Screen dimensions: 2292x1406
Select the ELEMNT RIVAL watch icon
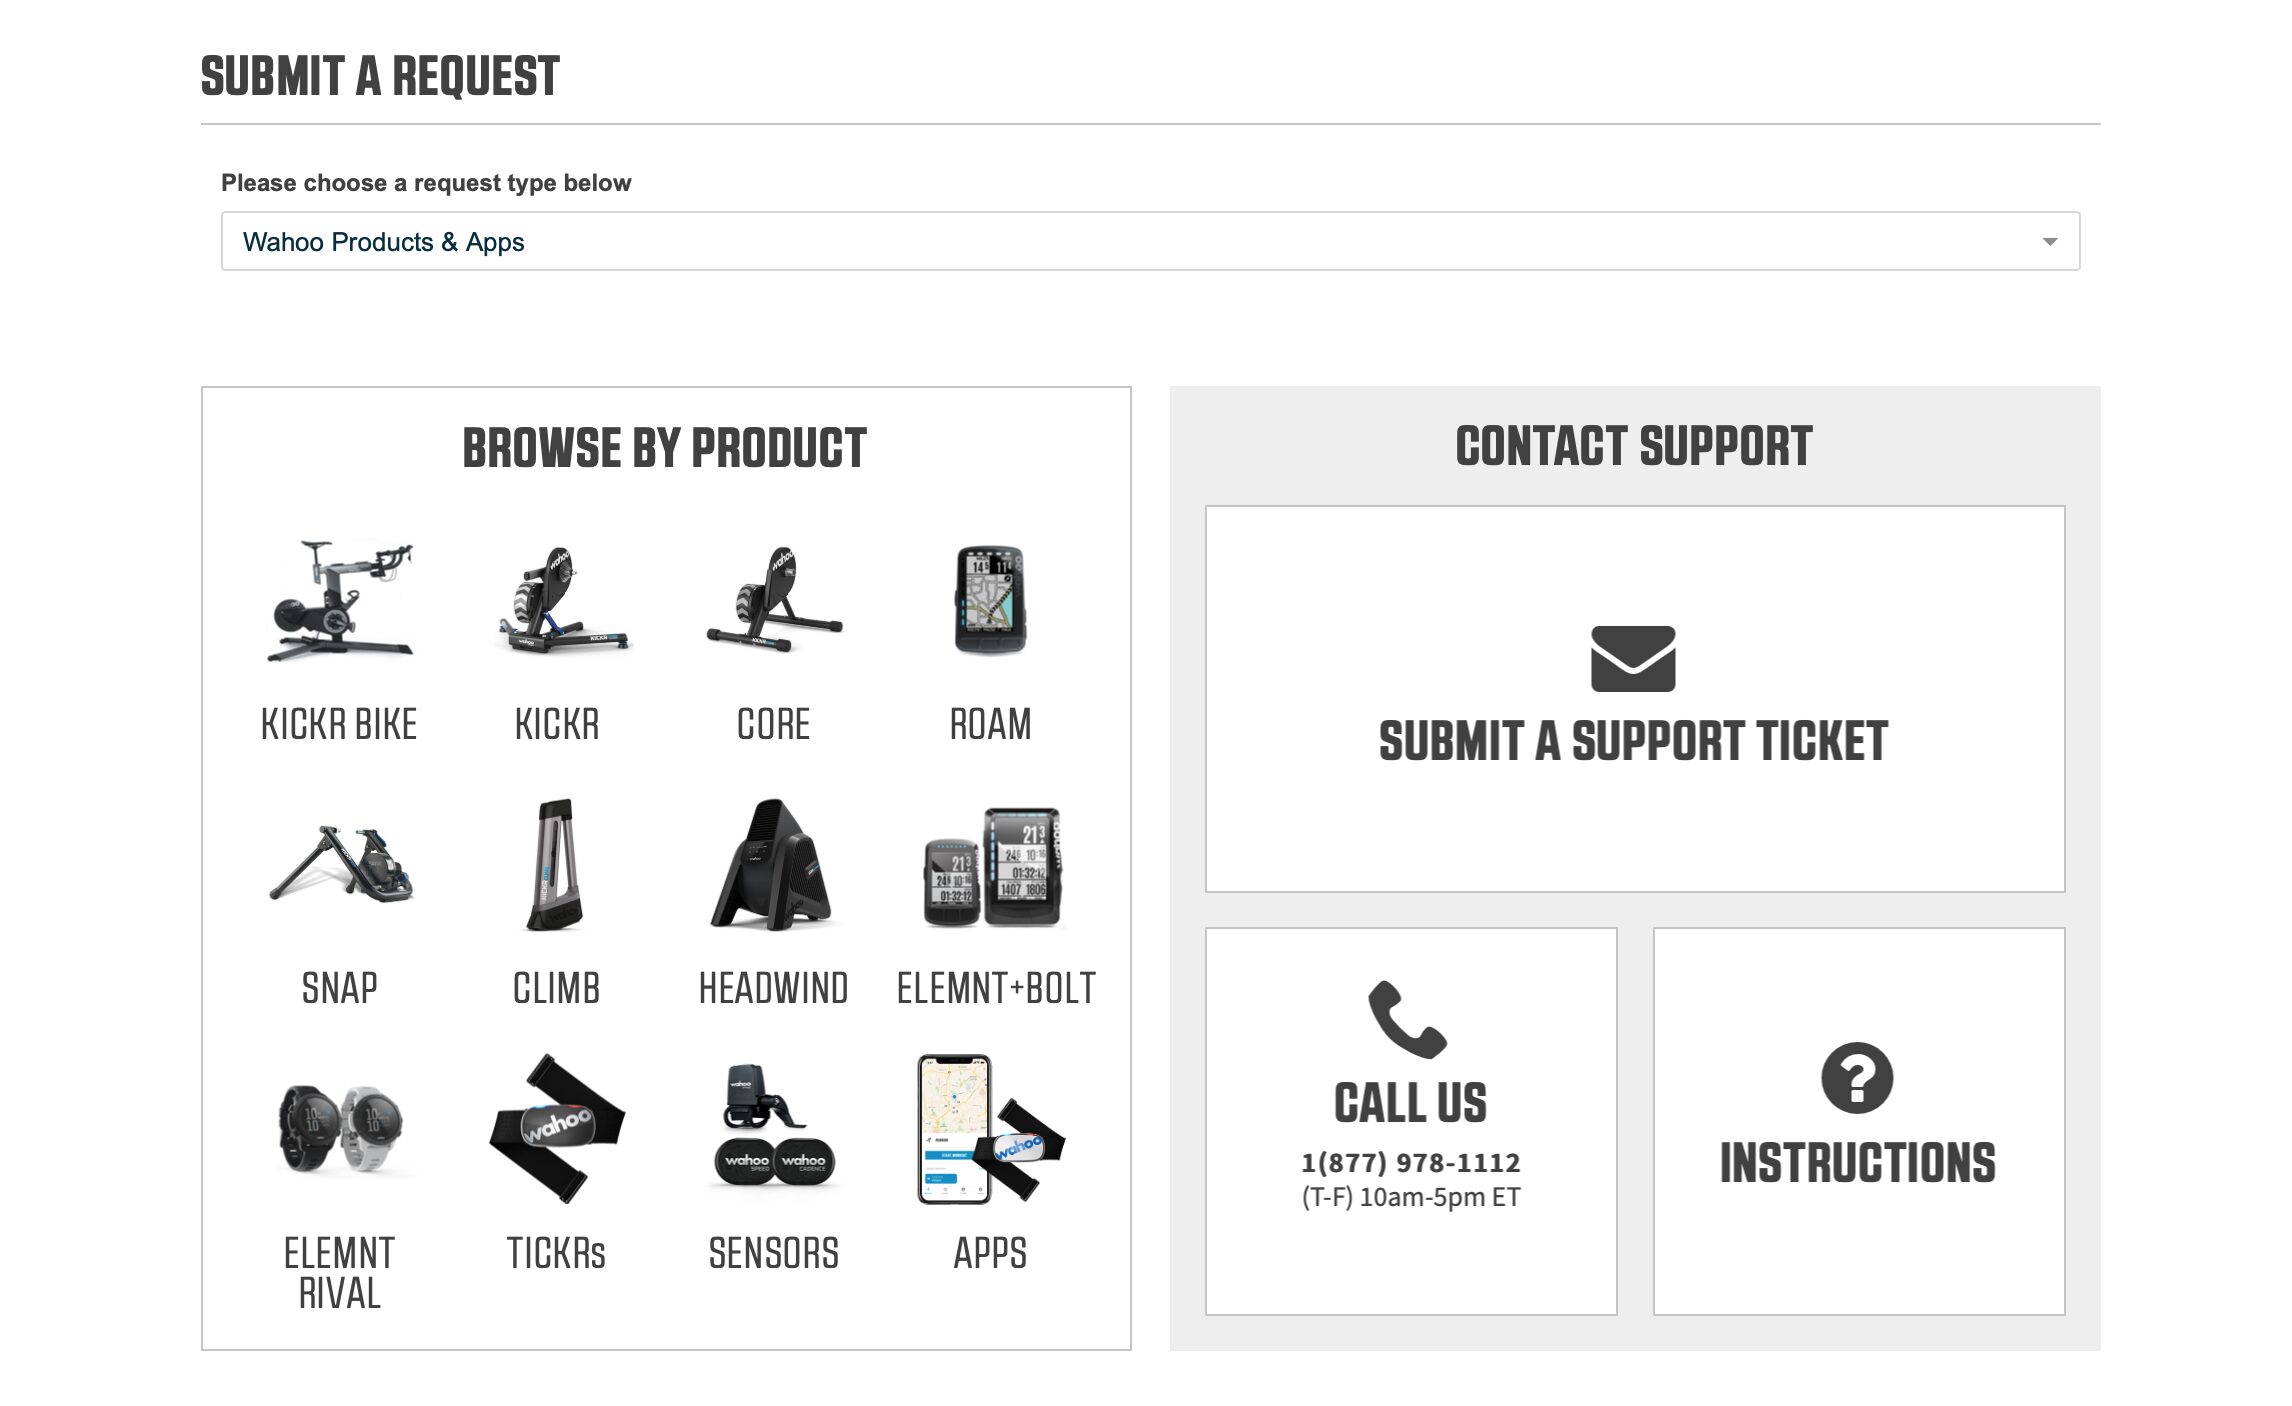pos(340,1128)
